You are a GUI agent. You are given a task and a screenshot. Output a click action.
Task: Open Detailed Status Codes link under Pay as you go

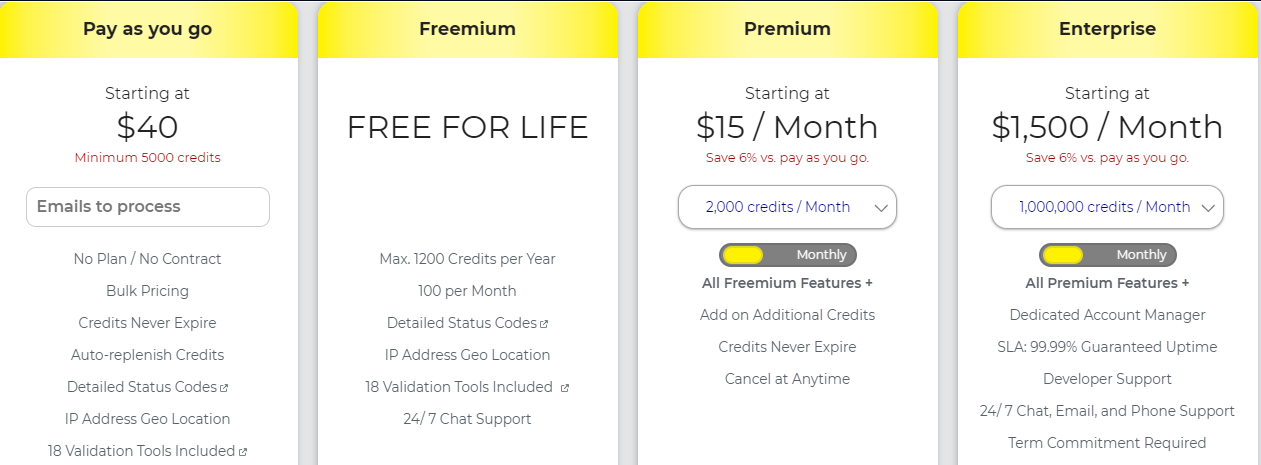tap(142, 387)
